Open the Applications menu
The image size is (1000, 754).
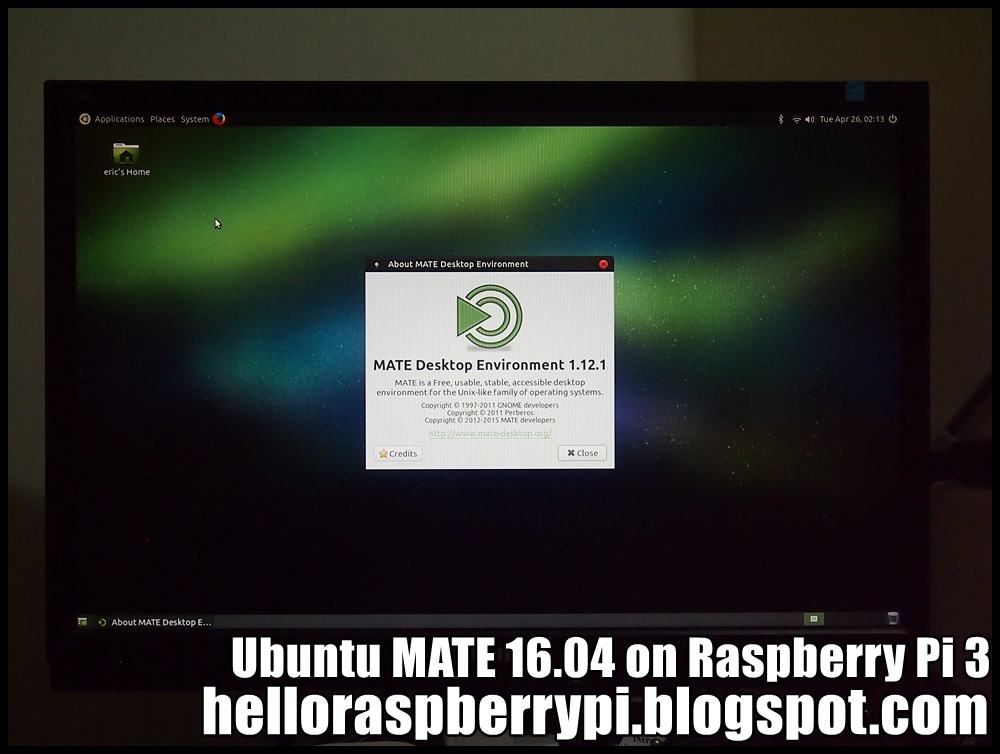tap(119, 119)
